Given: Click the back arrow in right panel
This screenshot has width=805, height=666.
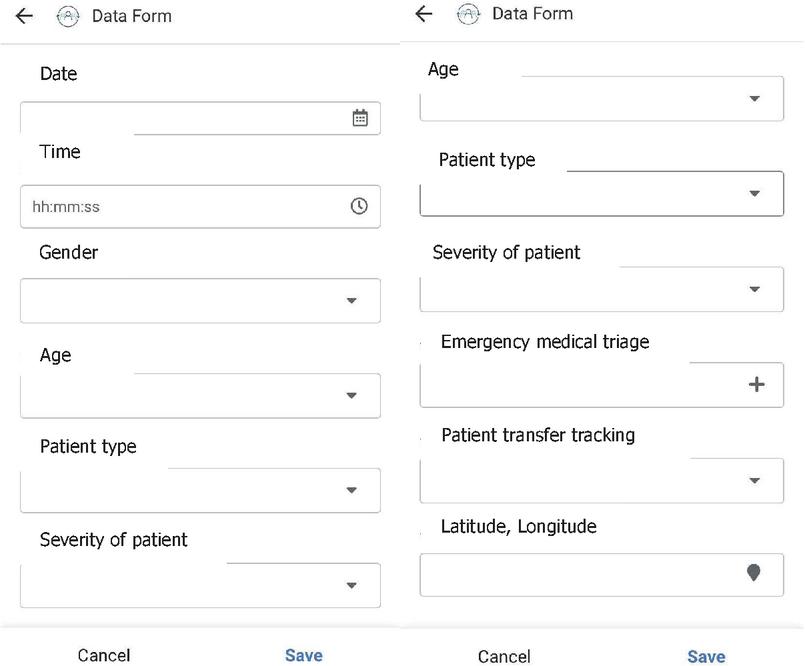Looking at the screenshot, I should point(424,13).
